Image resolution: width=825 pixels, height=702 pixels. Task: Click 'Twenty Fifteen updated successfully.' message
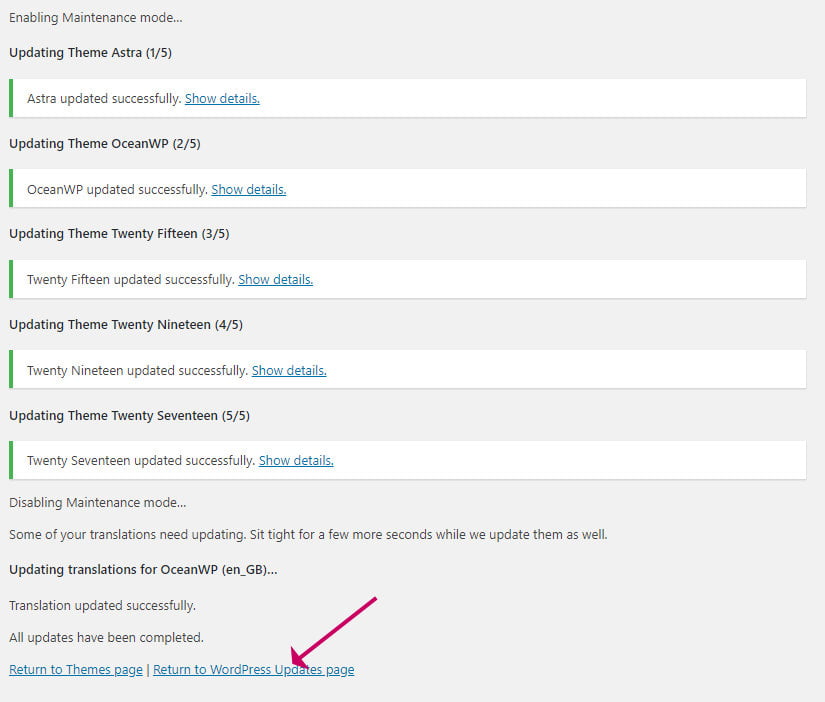(131, 279)
